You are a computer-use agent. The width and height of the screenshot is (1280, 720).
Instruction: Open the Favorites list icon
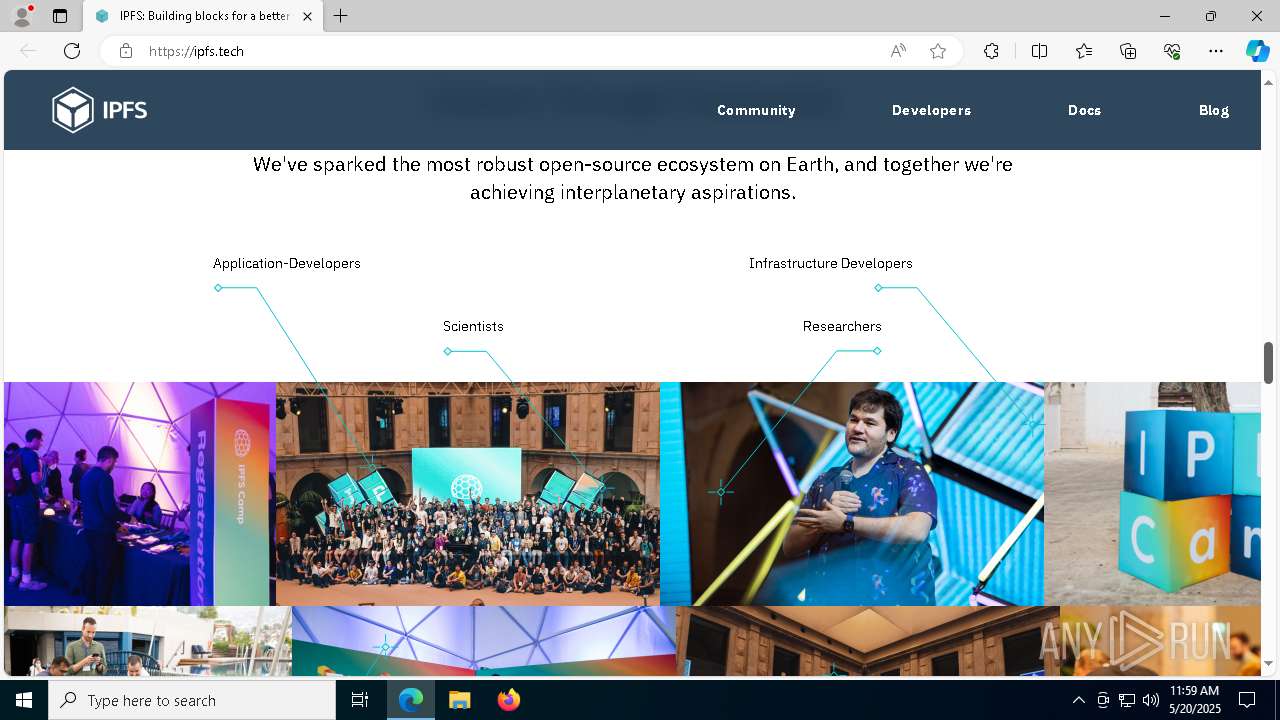tap(1084, 51)
